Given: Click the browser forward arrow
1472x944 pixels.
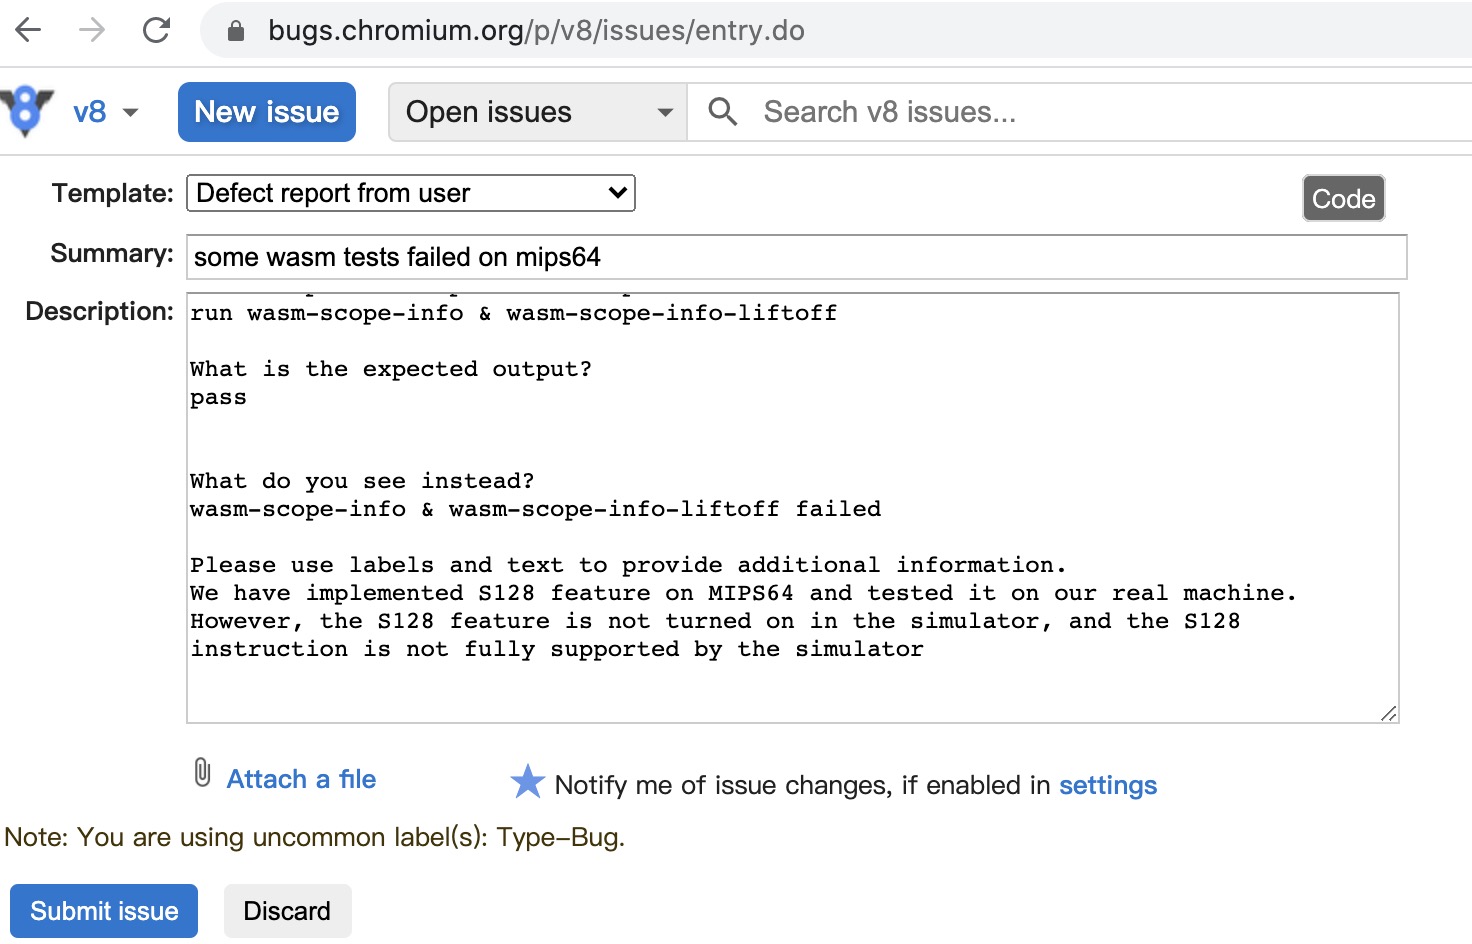Looking at the screenshot, I should [x=92, y=30].
